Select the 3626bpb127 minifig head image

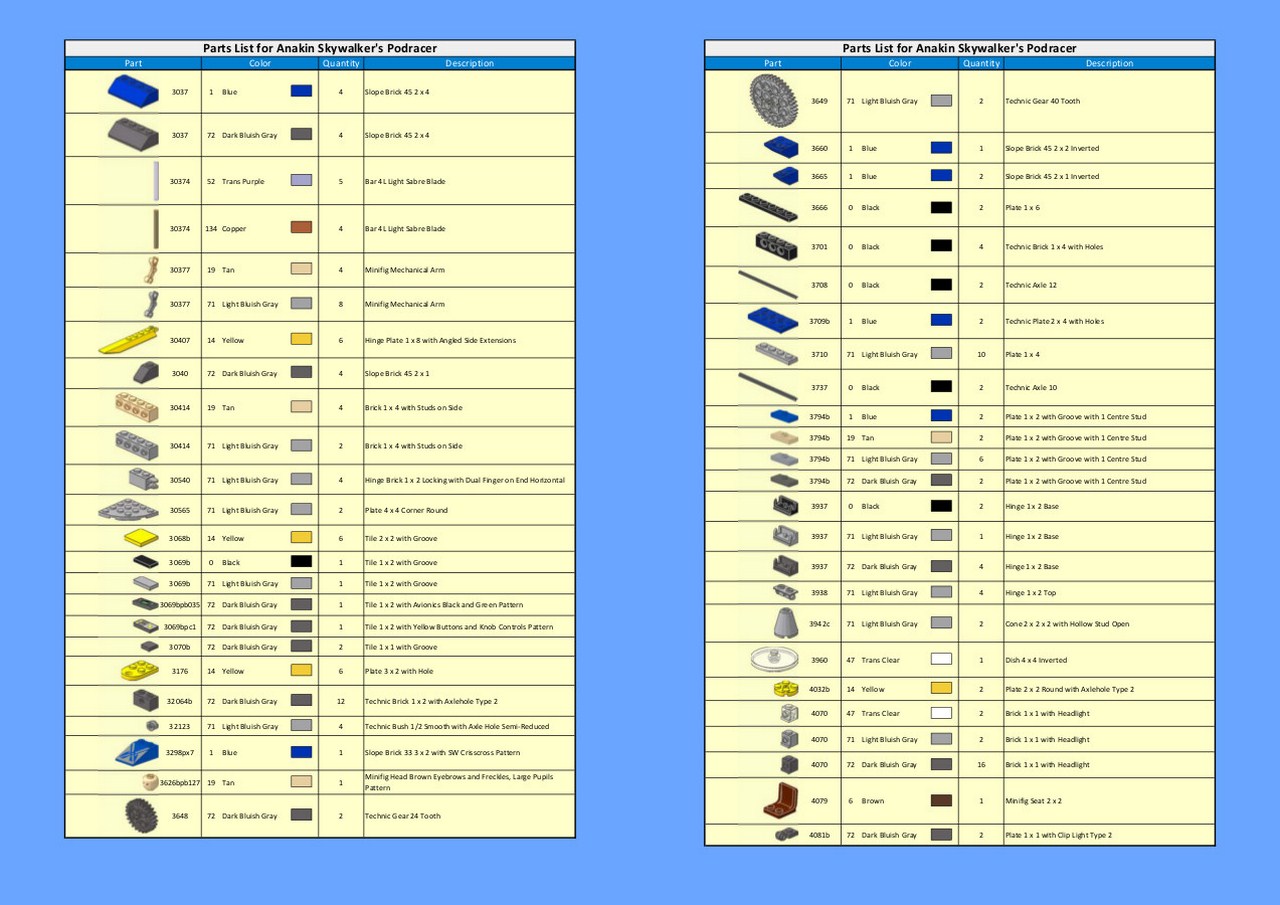(151, 782)
